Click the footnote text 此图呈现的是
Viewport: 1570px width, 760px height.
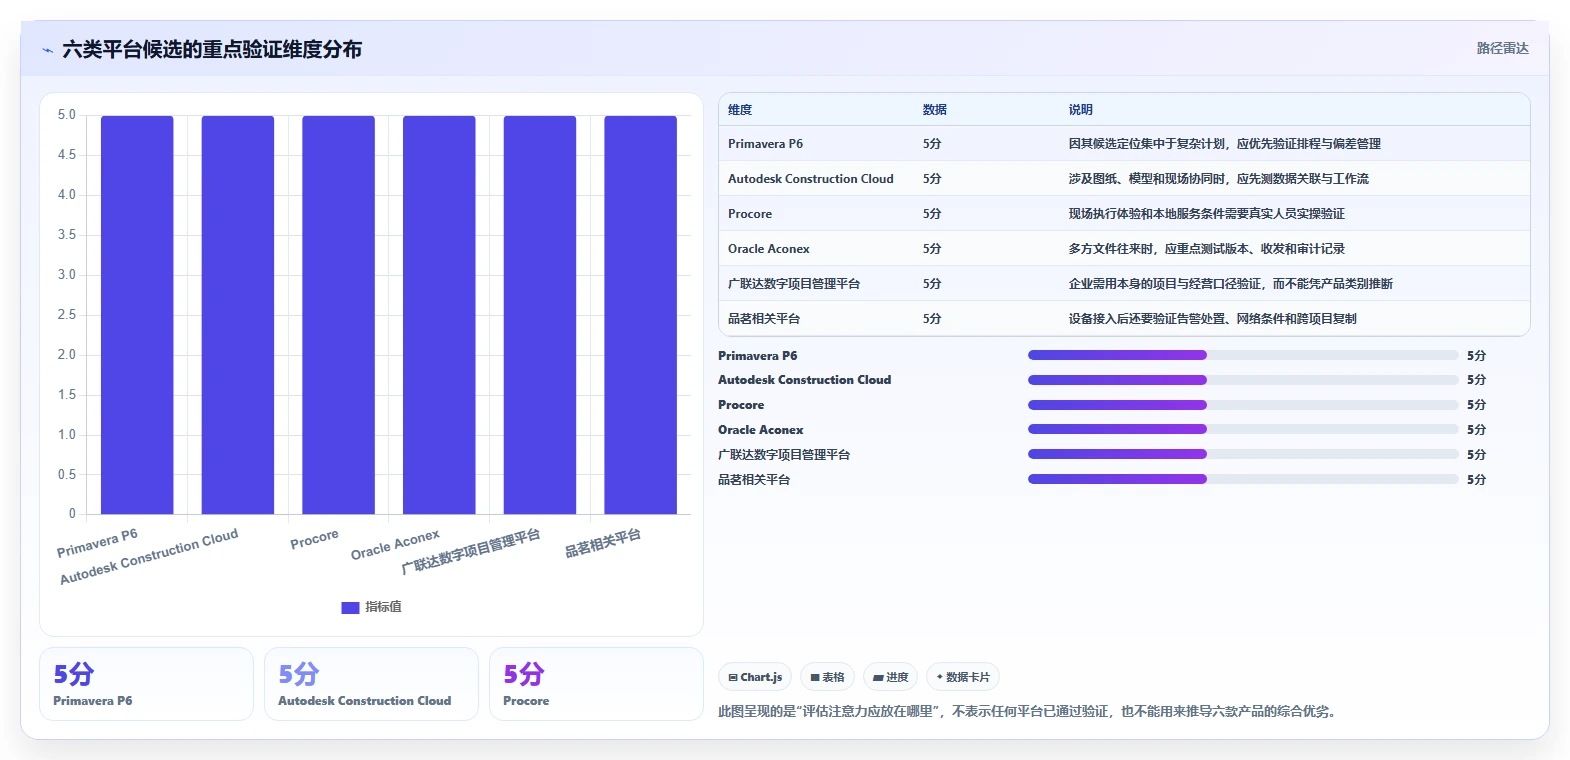point(1027,712)
